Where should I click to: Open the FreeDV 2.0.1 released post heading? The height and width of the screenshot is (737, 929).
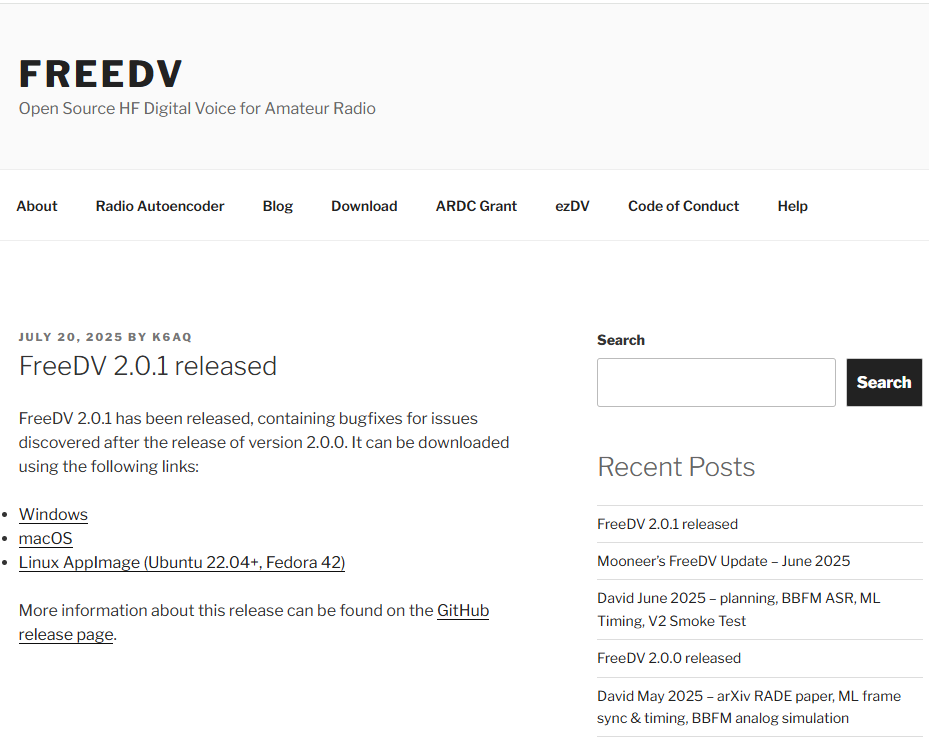tap(148, 366)
